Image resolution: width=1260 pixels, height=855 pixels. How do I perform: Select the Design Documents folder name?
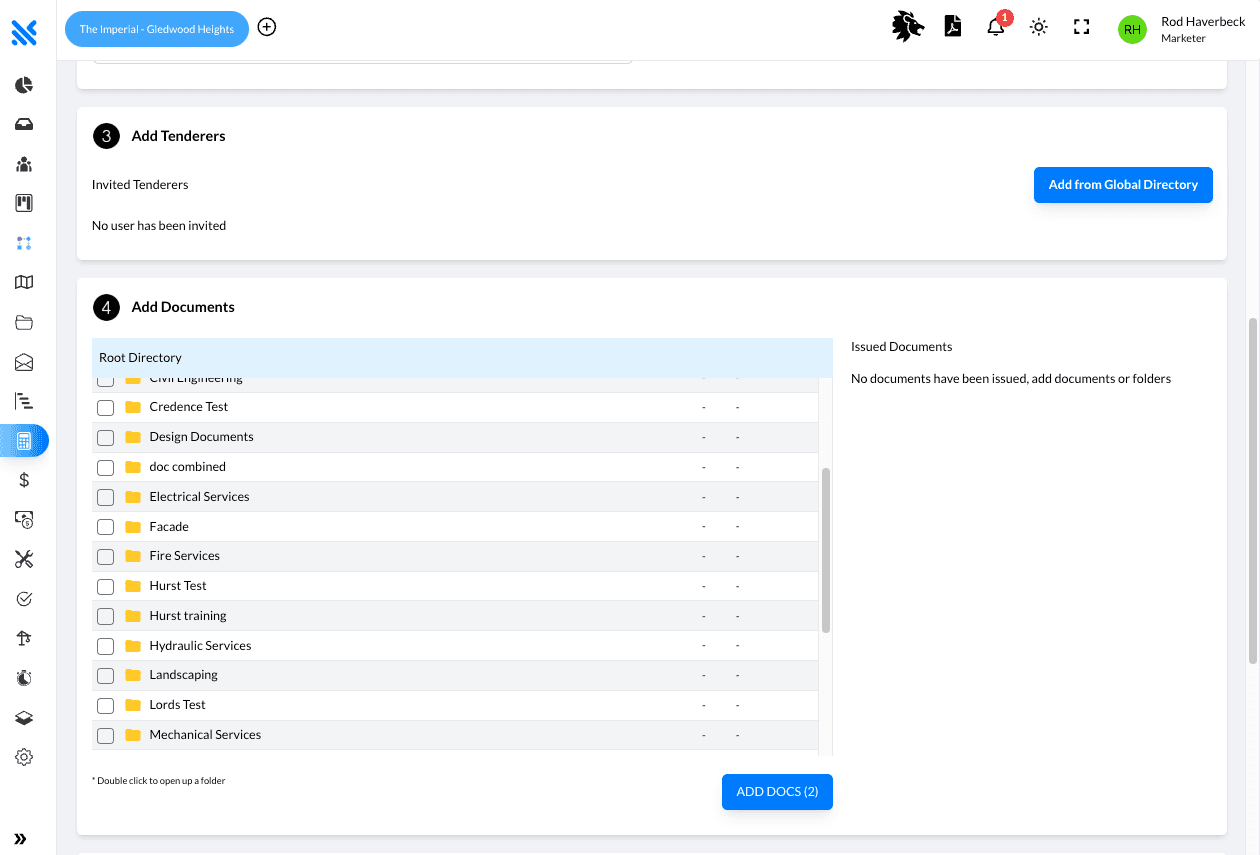click(201, 437)
